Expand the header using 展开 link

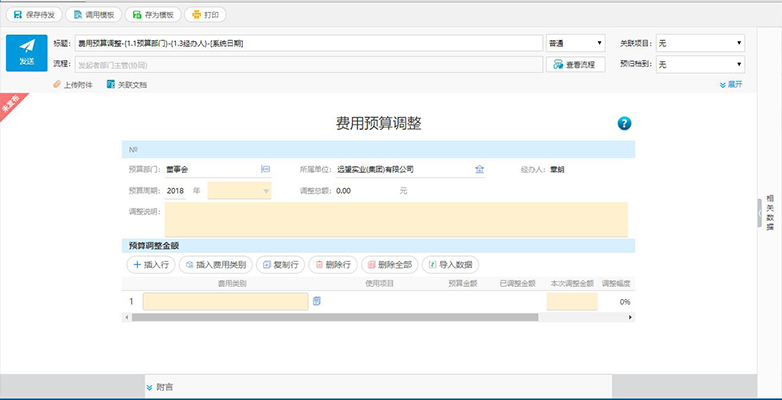click(x=731, y=85)
